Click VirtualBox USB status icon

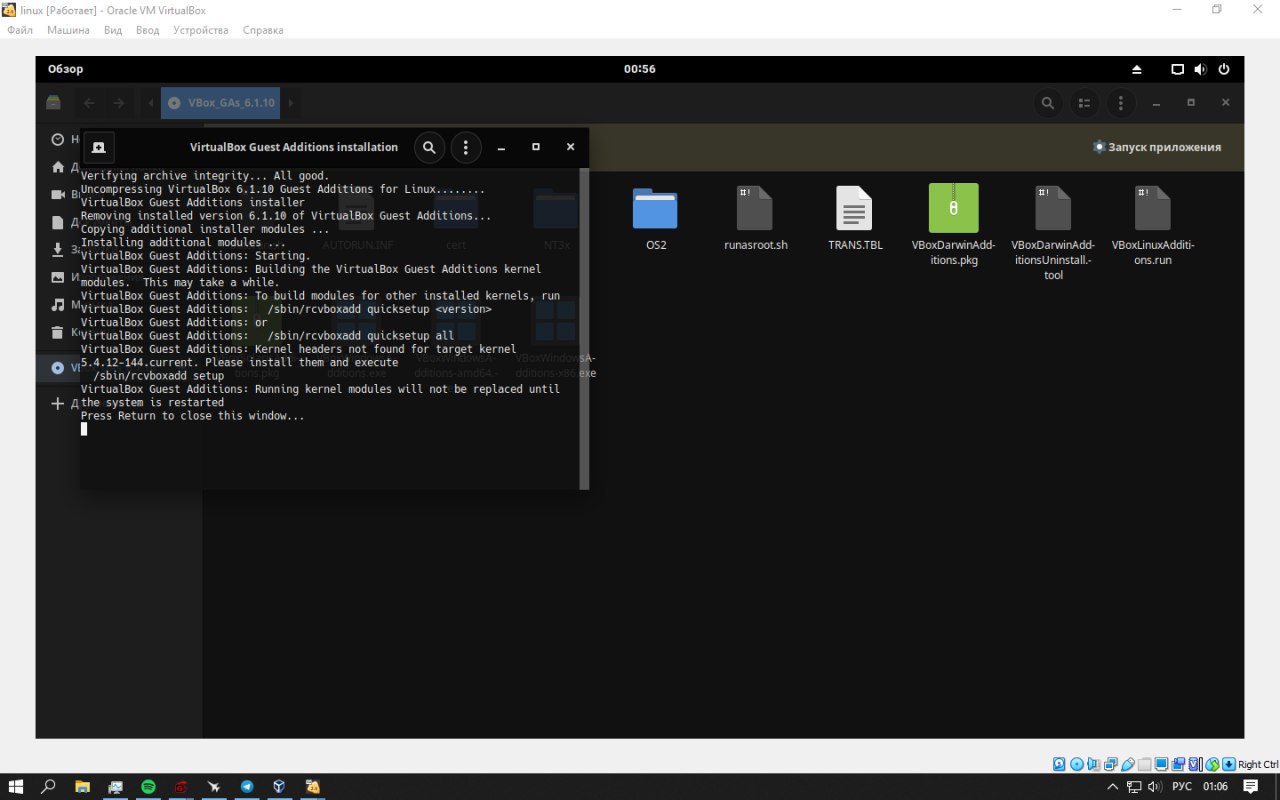pyautogui.click(x=1128, y=764)
